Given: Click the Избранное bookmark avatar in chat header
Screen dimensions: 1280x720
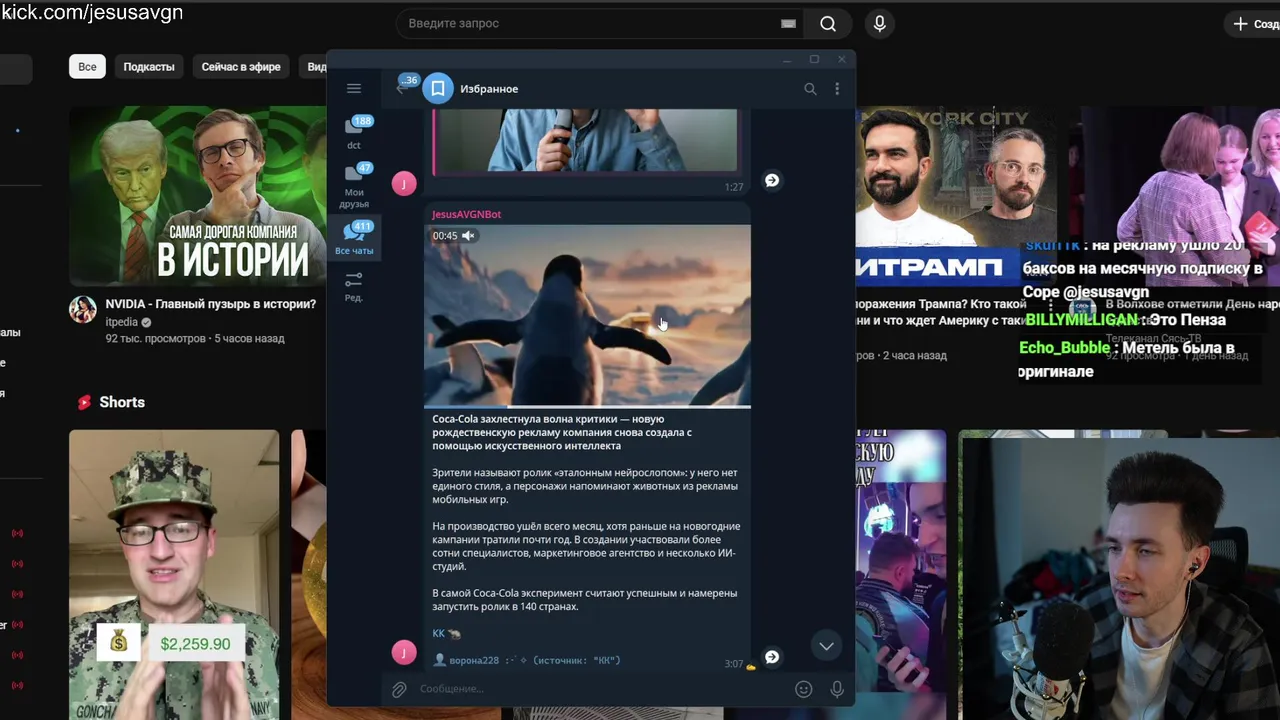Looking at the screenshot, I should pyautogui.click(x=438, y=89).
